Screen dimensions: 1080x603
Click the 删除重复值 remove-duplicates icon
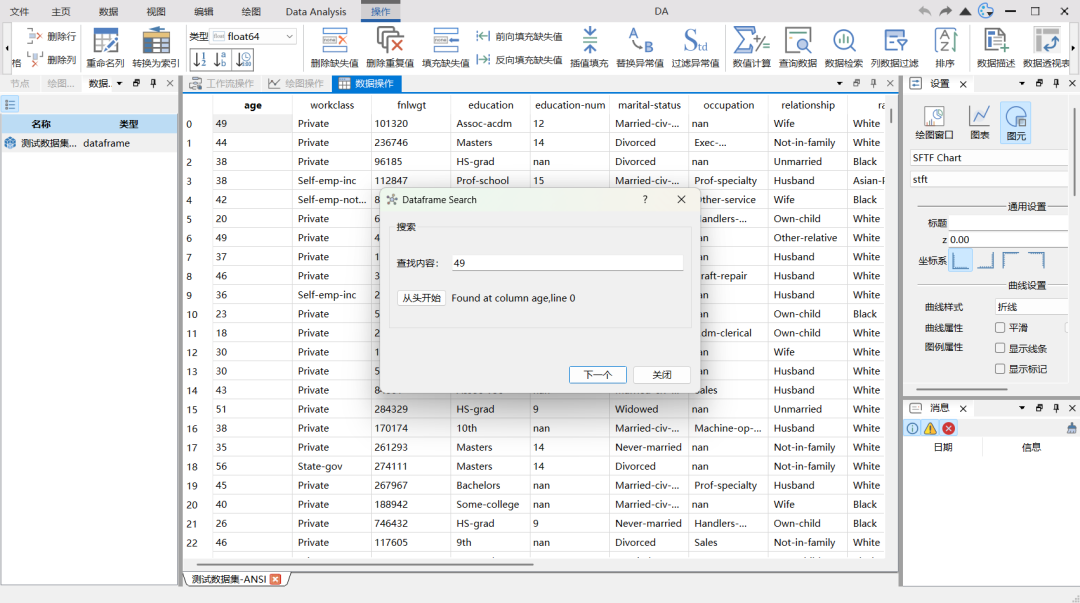pos(390,41)
